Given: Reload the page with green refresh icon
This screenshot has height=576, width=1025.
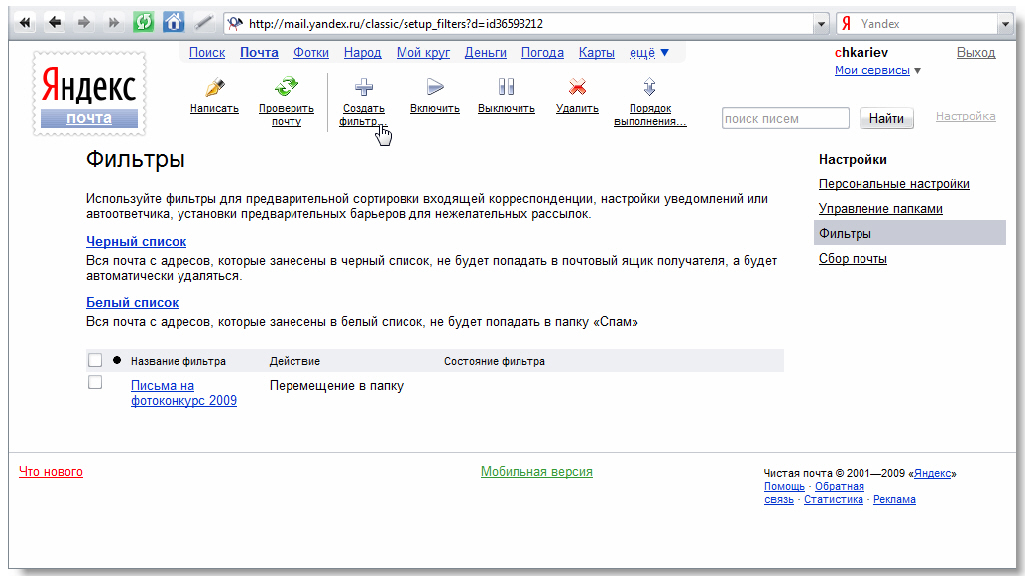Looking at the screenshot, I should click(x=143, y=23).
